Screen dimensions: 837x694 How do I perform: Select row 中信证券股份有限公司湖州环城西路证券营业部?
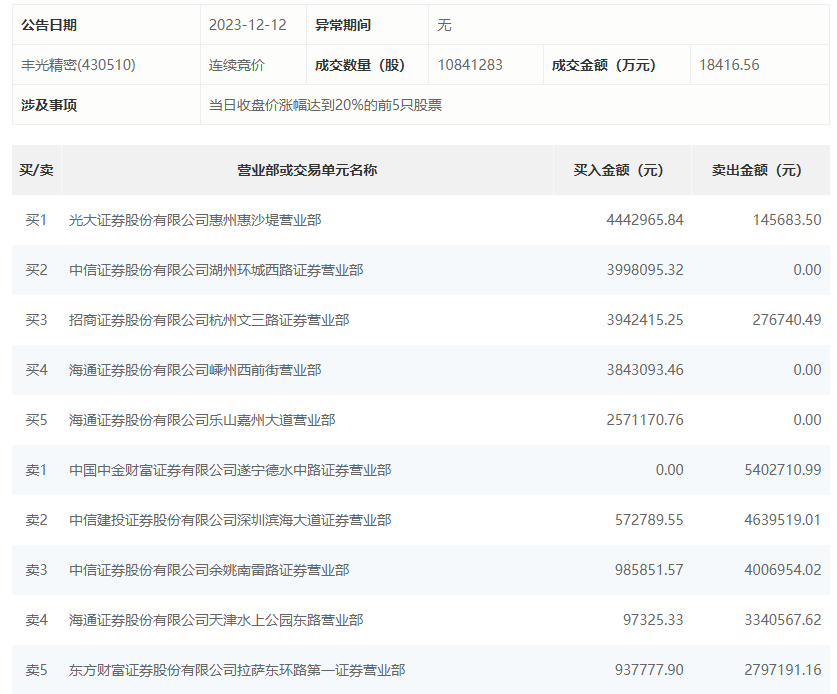point(421,270)
